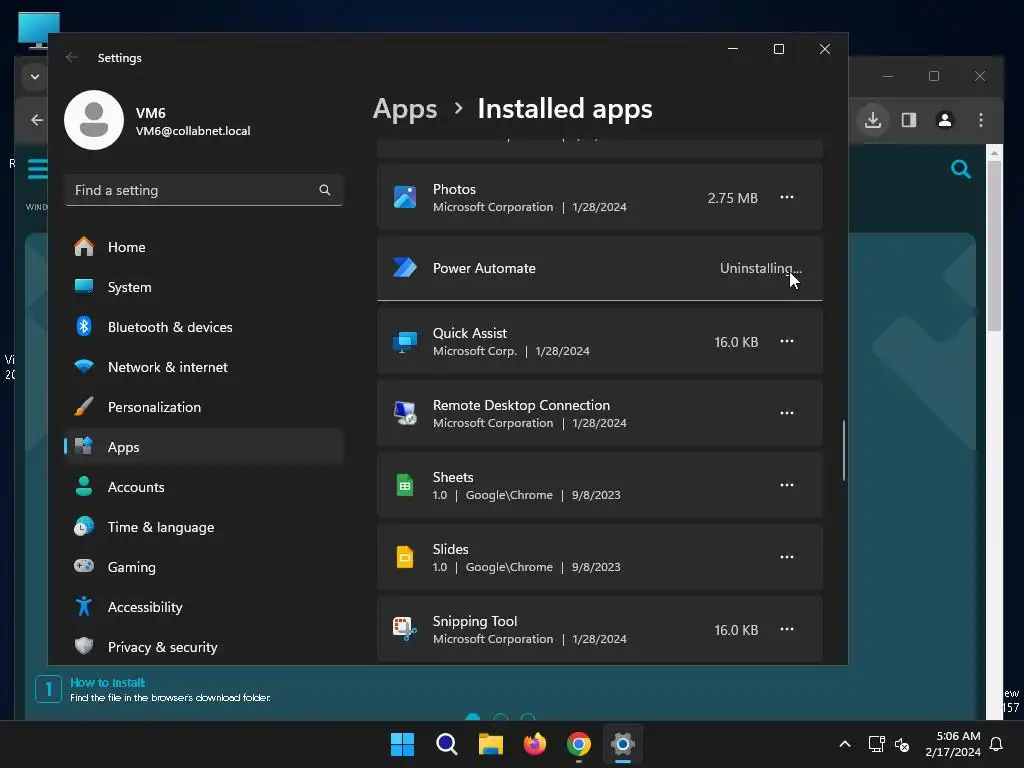Click the Chrome downloads icon behind Settings

pos(873,120)
